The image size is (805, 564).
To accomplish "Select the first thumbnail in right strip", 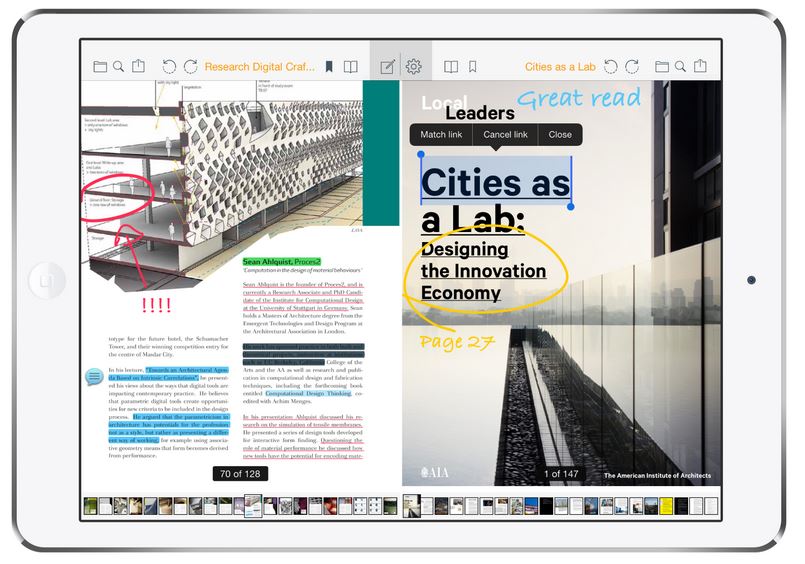I will [x=412, y=505].
